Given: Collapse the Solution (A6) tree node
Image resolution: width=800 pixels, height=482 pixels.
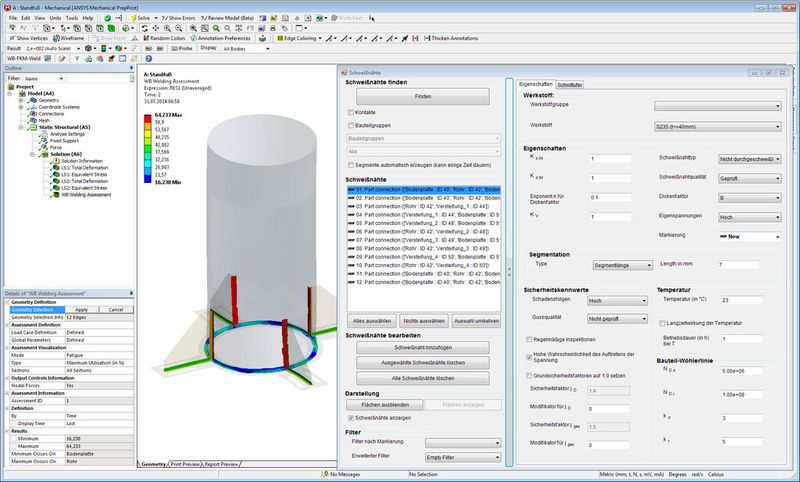Looking at the screenshot, I should click(32, 154).
